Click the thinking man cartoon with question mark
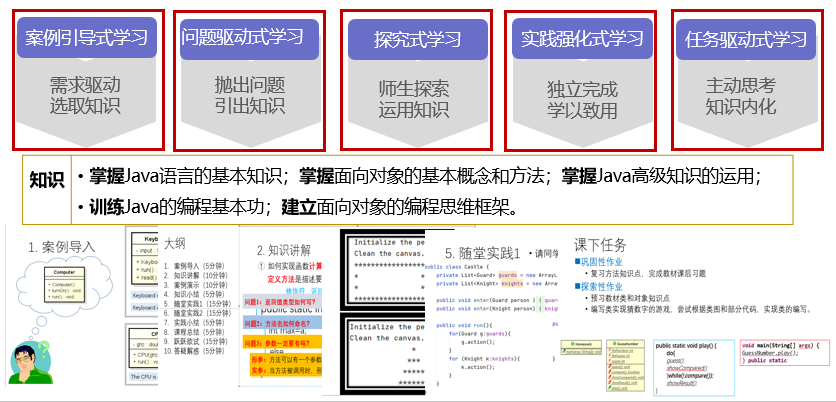This screenshot has width=836, height=402. point(29,361)
